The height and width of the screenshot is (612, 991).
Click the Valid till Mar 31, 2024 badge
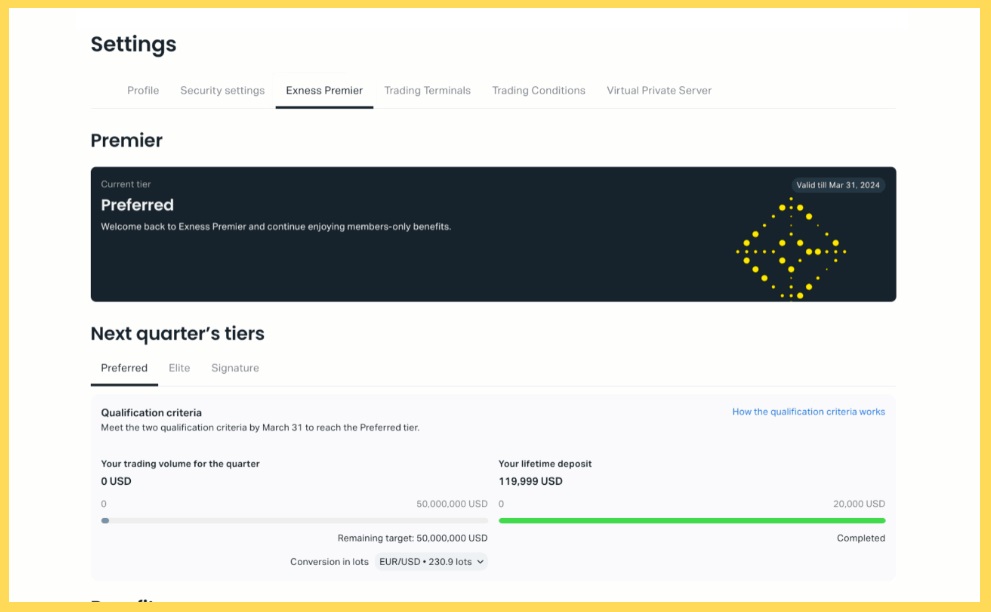838,185
